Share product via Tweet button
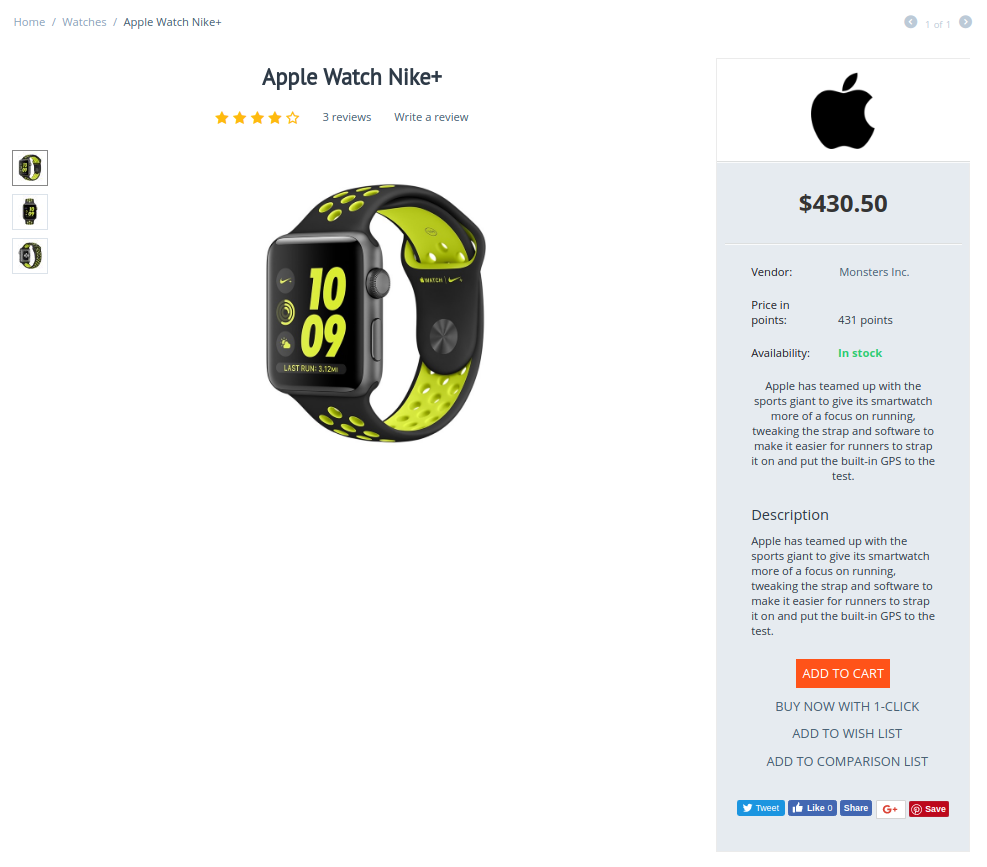The image size is (987, 867). (x=760, y=808)
